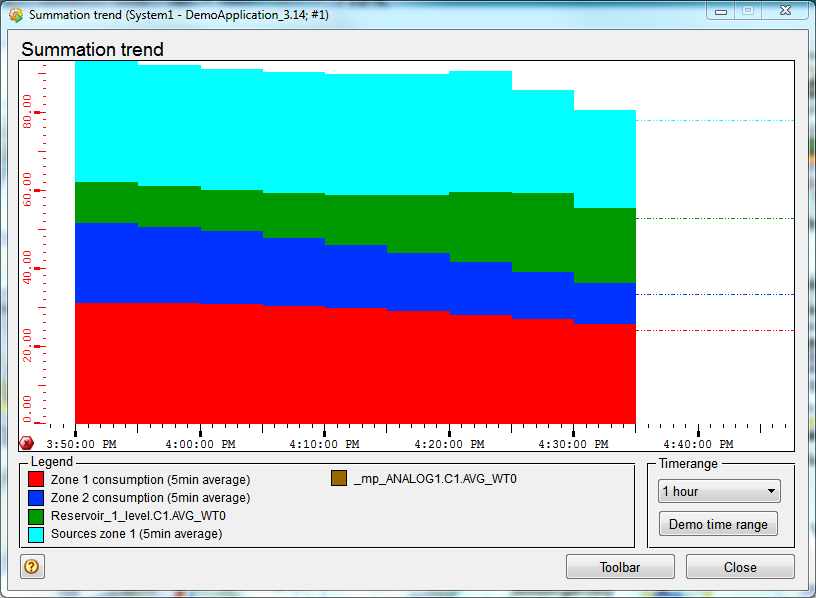This screenshot has height=598, width=816.
Task: Click the 40.00 value axis label
Action: pyautogui.click(x=27, y=268)
